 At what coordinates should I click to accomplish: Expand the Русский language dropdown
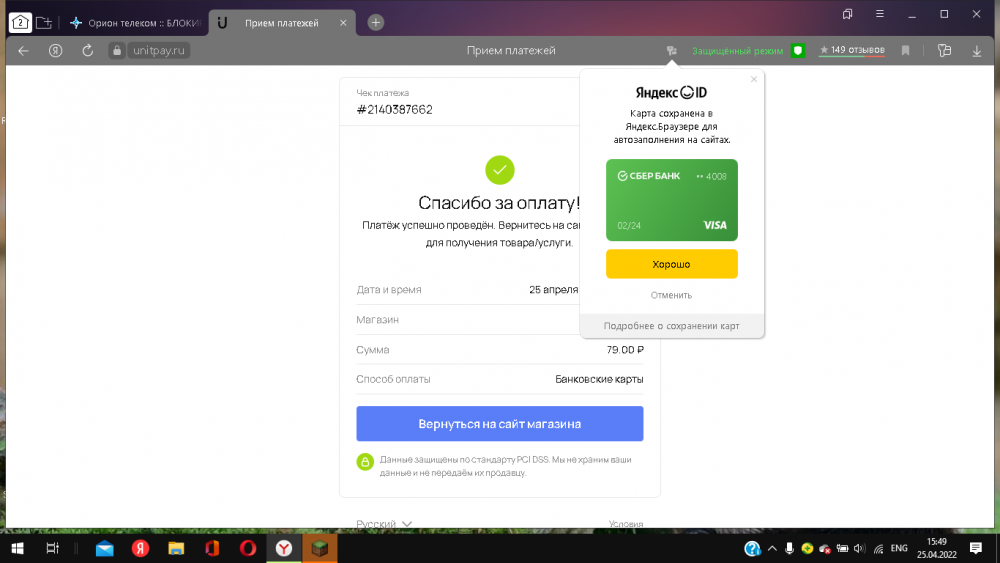384,523
